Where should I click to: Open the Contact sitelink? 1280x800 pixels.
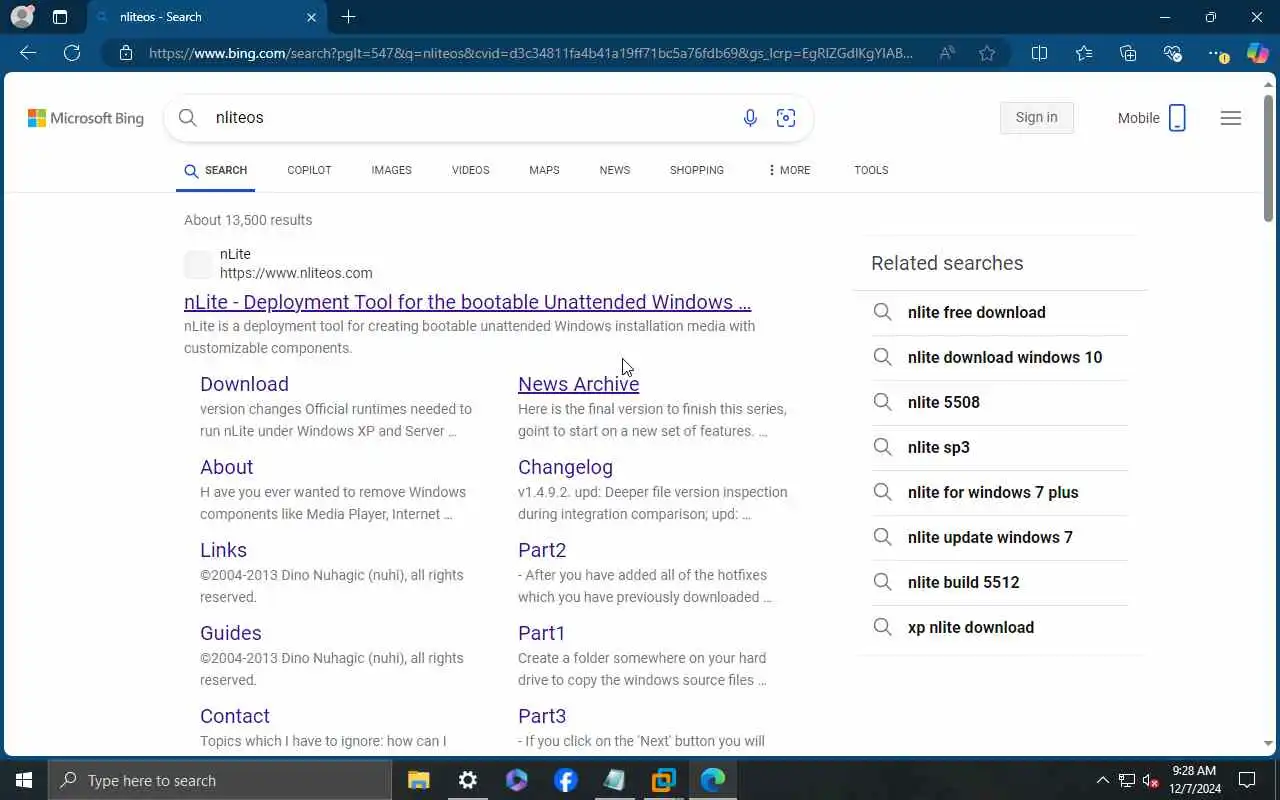[234, 716]
